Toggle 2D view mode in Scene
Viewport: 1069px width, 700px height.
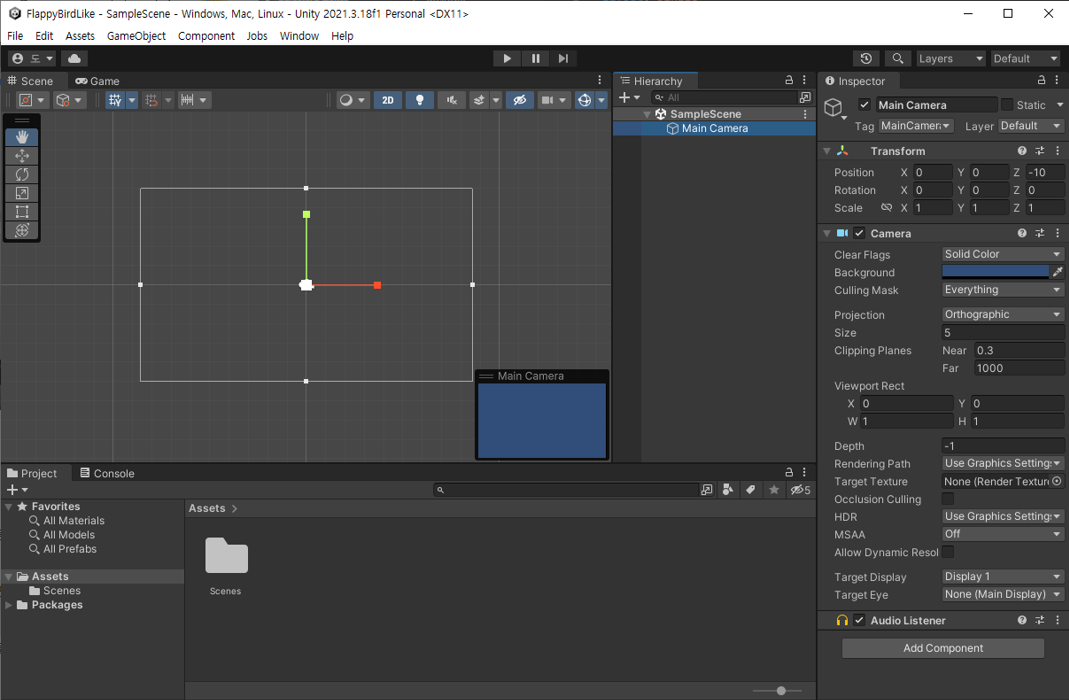coord(388,100)
